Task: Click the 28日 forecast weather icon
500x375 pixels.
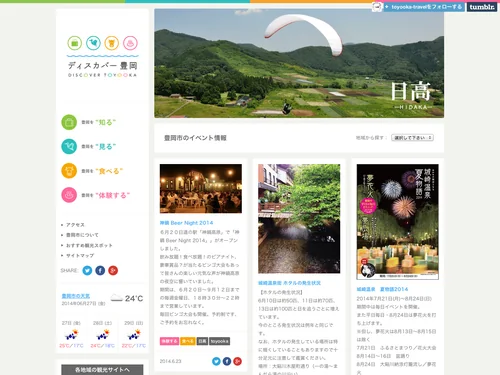Action: click(x=103, y=334)
